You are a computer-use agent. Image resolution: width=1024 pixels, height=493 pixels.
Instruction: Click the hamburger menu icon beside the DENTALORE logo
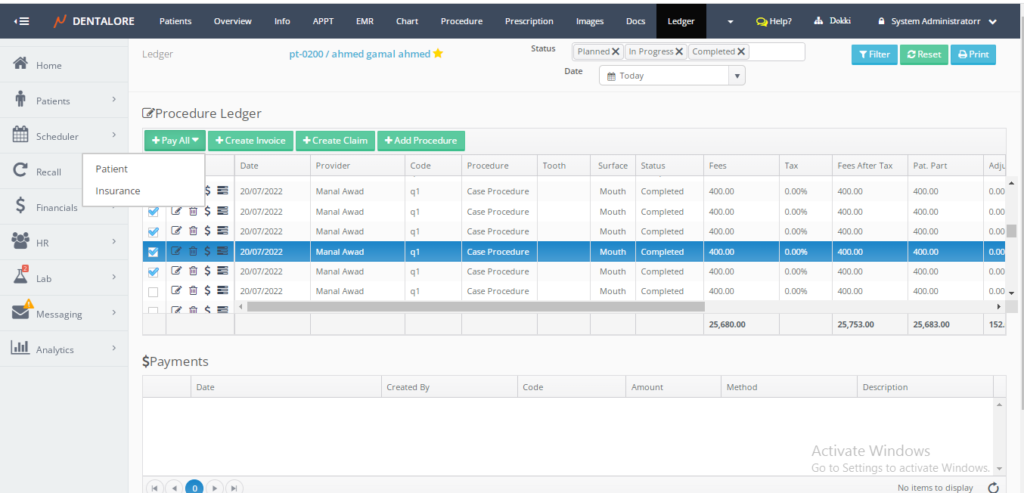click(x=21, y=21)
